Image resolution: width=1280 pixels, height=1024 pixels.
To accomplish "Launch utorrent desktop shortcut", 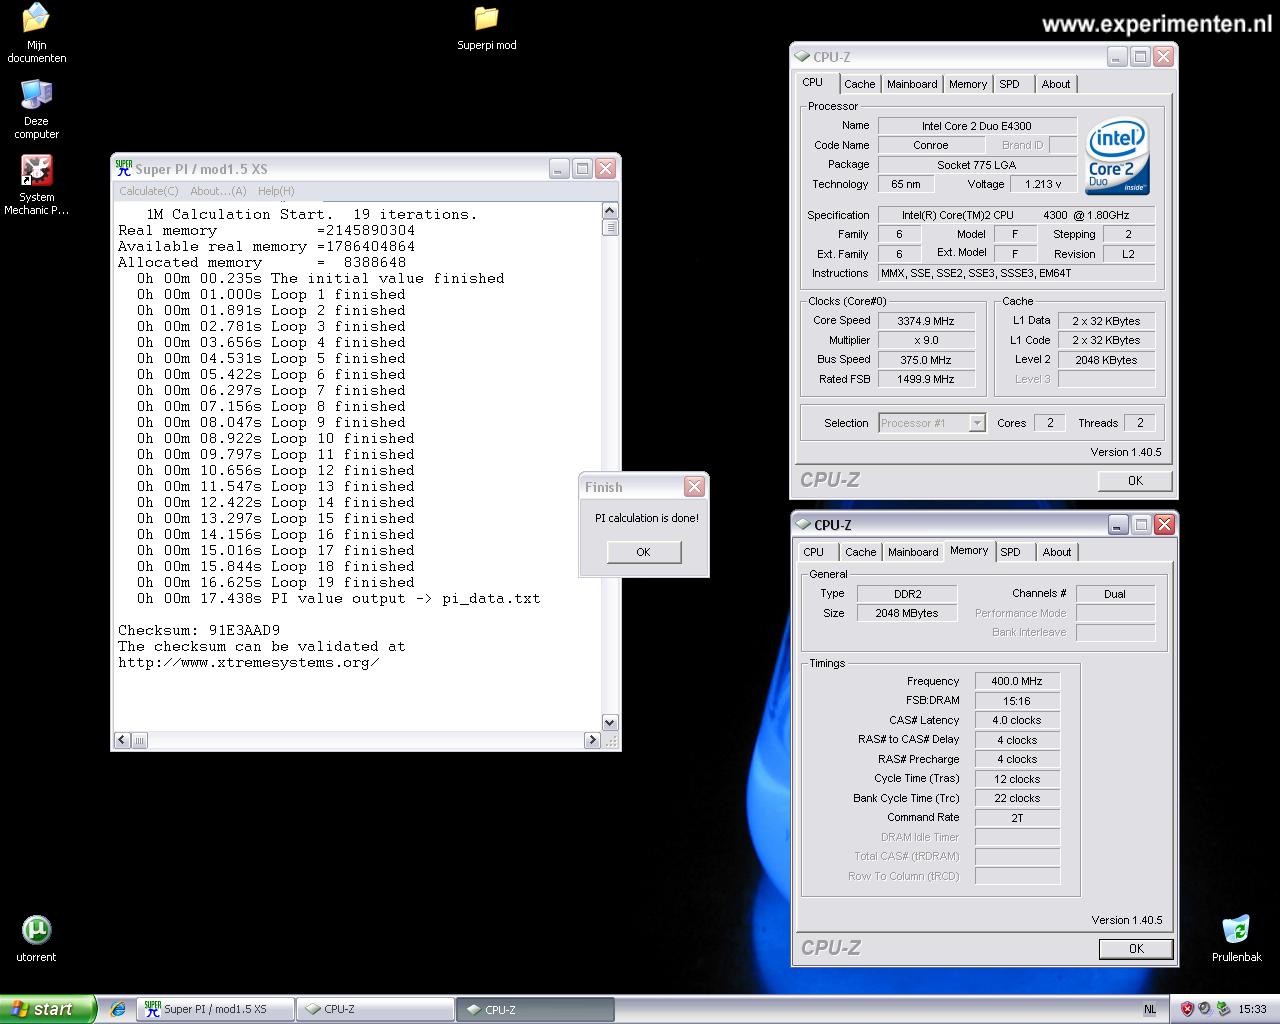I will [36, 939].
